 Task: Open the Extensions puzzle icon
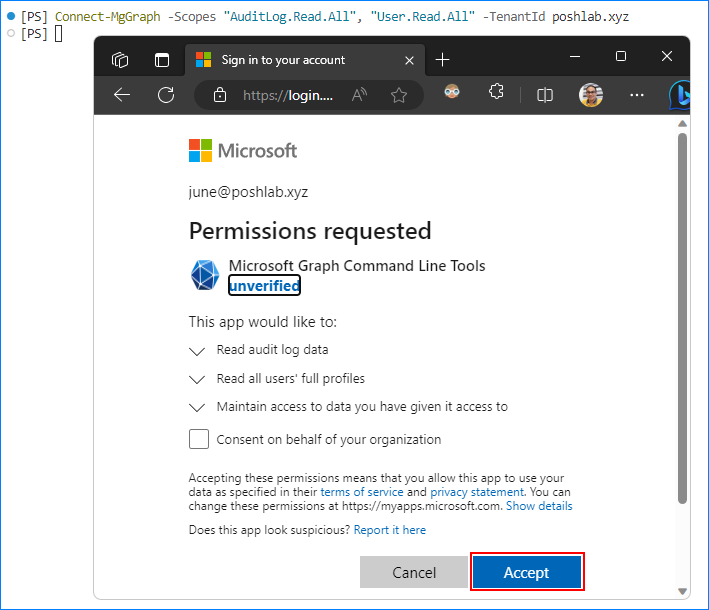click(496, 92)
